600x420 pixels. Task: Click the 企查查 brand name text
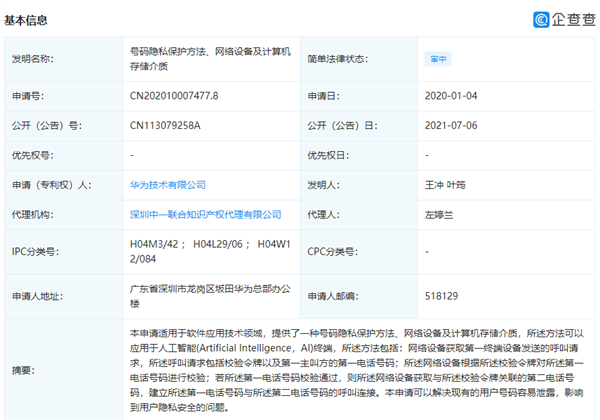click(x=572, y=19)
